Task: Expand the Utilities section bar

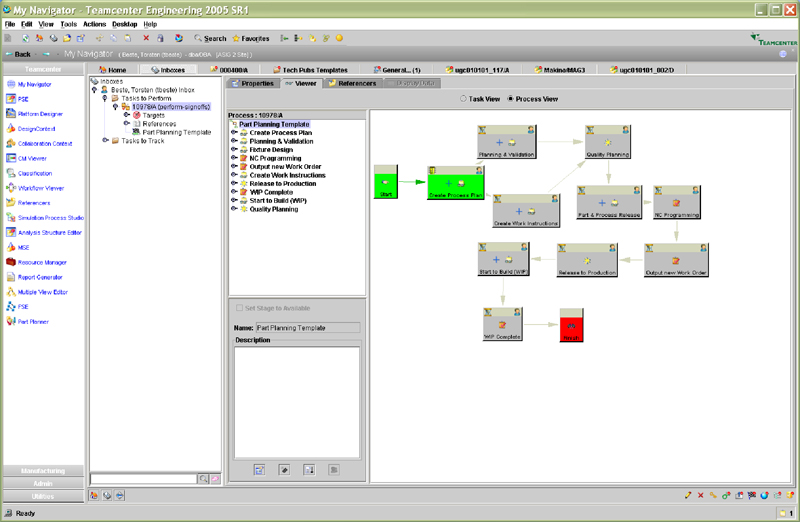Action: pos(43,496)
